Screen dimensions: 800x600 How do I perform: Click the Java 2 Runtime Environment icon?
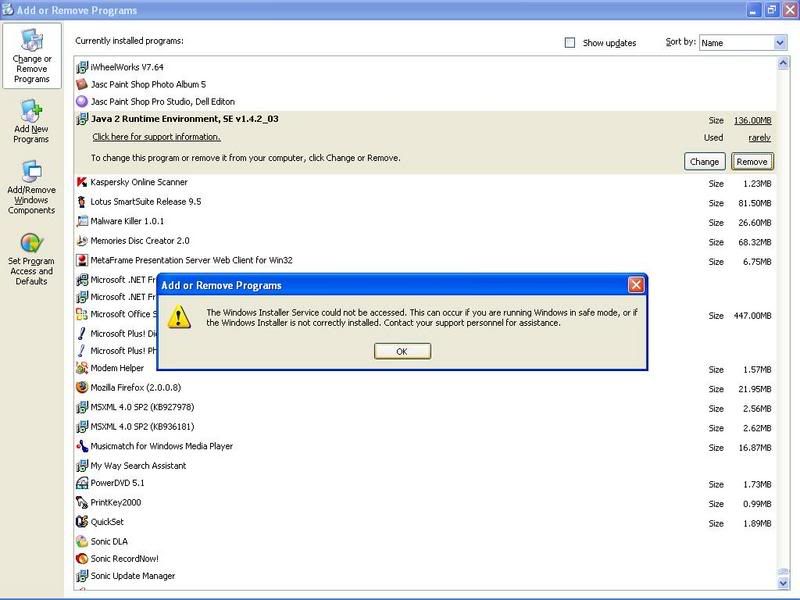[x=82, y=119]
